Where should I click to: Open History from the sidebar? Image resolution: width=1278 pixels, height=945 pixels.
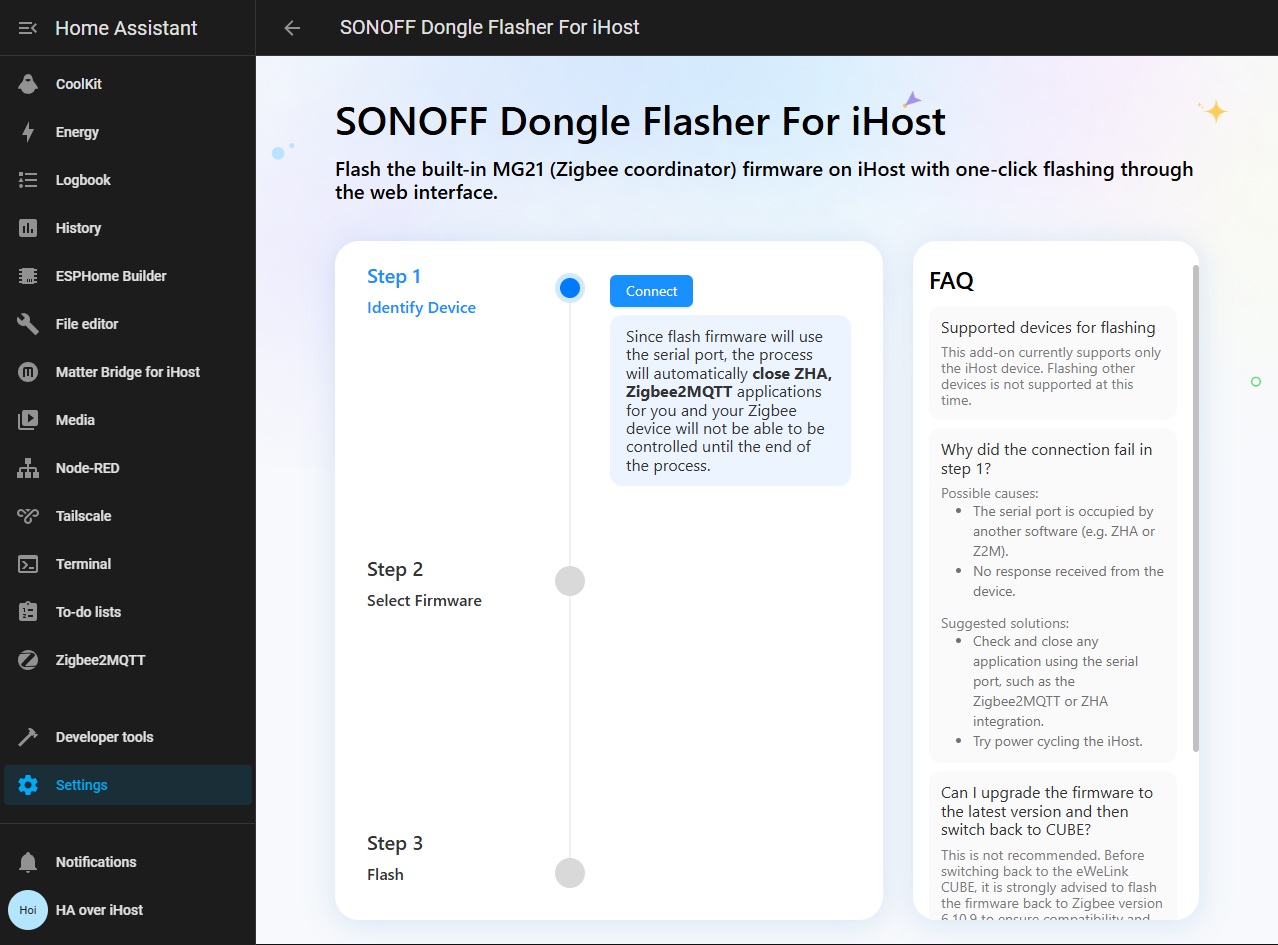(128, 228)
